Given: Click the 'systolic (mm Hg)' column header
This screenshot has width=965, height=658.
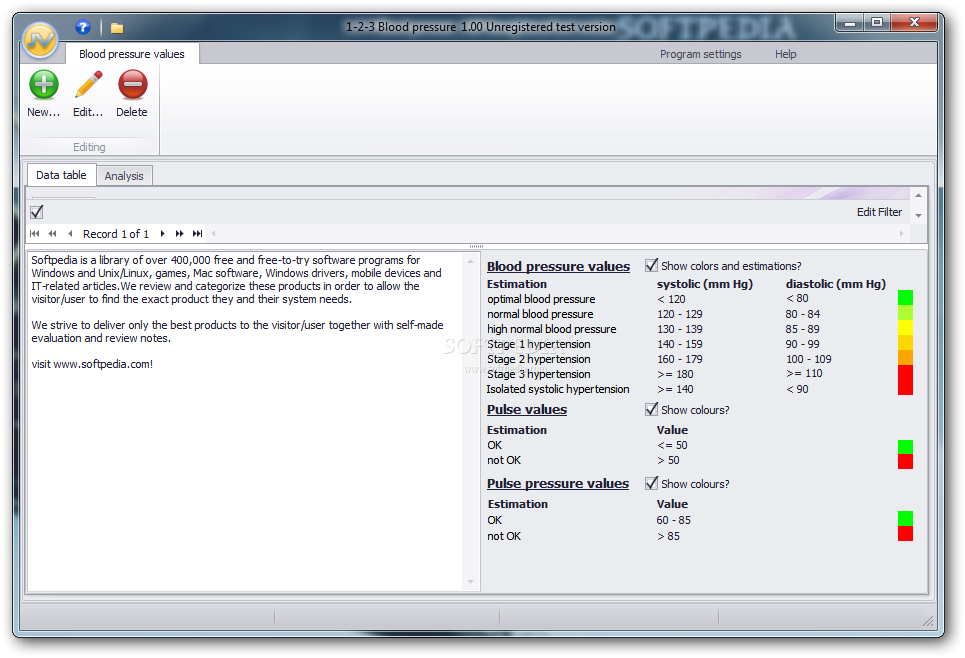Looking at the screenshot, I should tap(705, 284).
